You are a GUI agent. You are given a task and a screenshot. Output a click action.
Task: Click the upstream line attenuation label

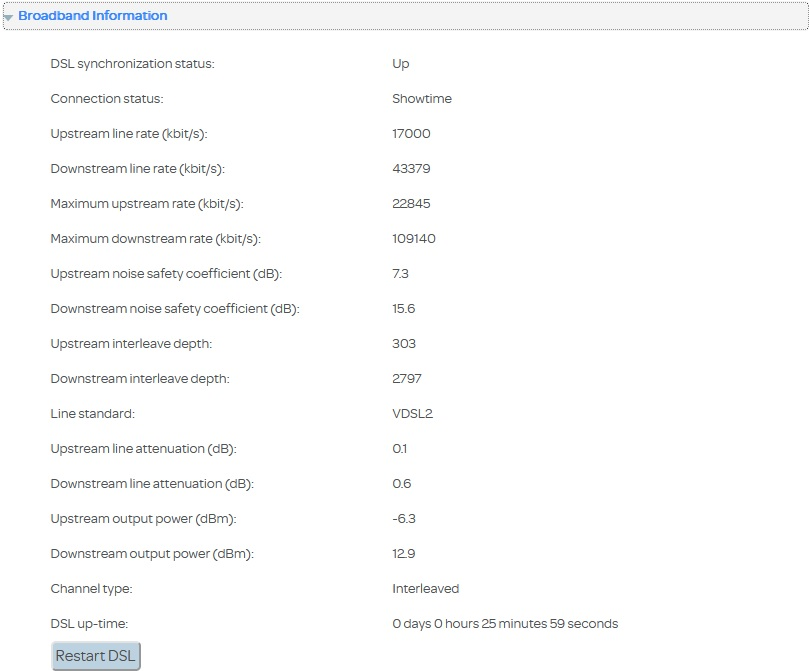pyautogui.click(x=143, y=449)
